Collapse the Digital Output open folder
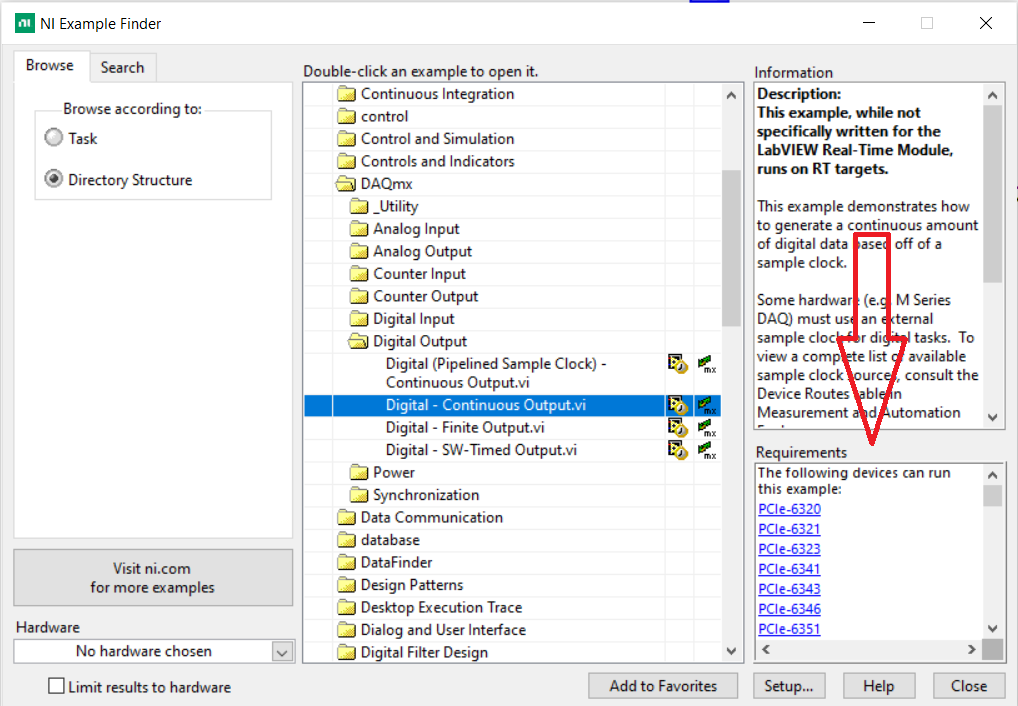 coord(358,342)
